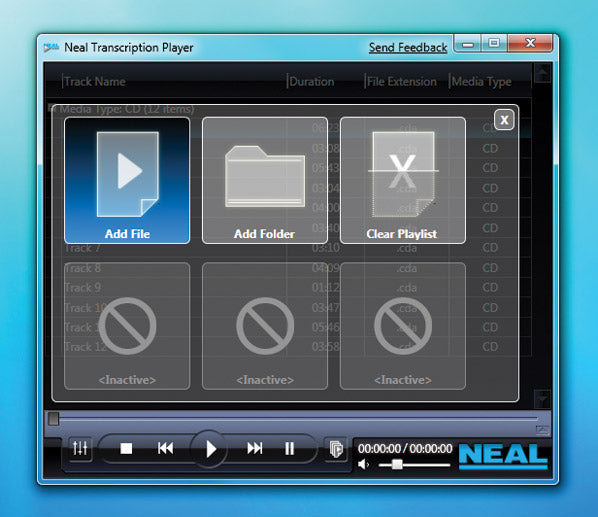Viewport: 598px width, 517px height.
Task: Skip to the previous track
Action: [x=166, y=448]
